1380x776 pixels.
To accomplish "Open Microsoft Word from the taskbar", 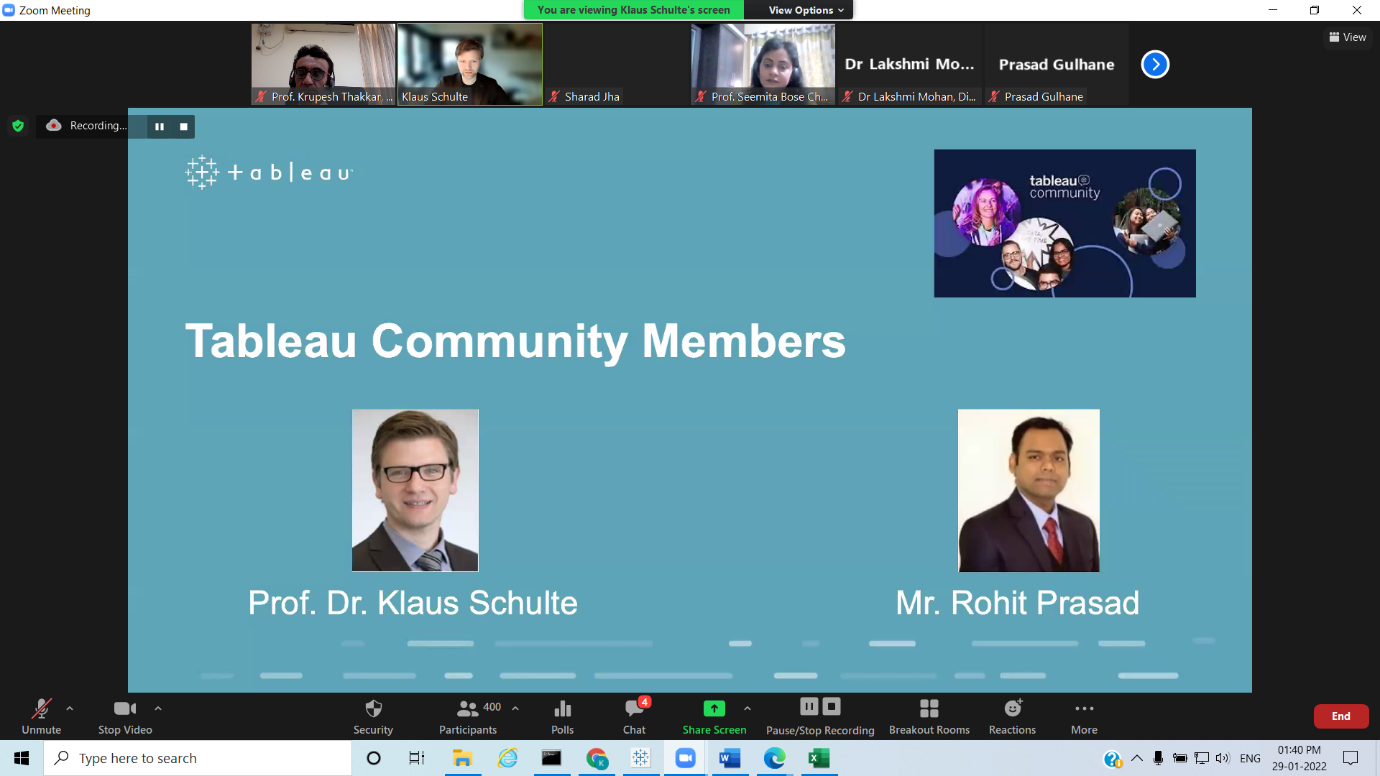I will coord(730,758).
